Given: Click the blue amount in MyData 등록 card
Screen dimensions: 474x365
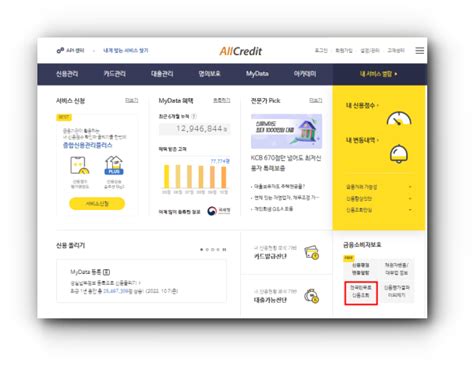Looking at the screenshot, I should coord(116,291).
